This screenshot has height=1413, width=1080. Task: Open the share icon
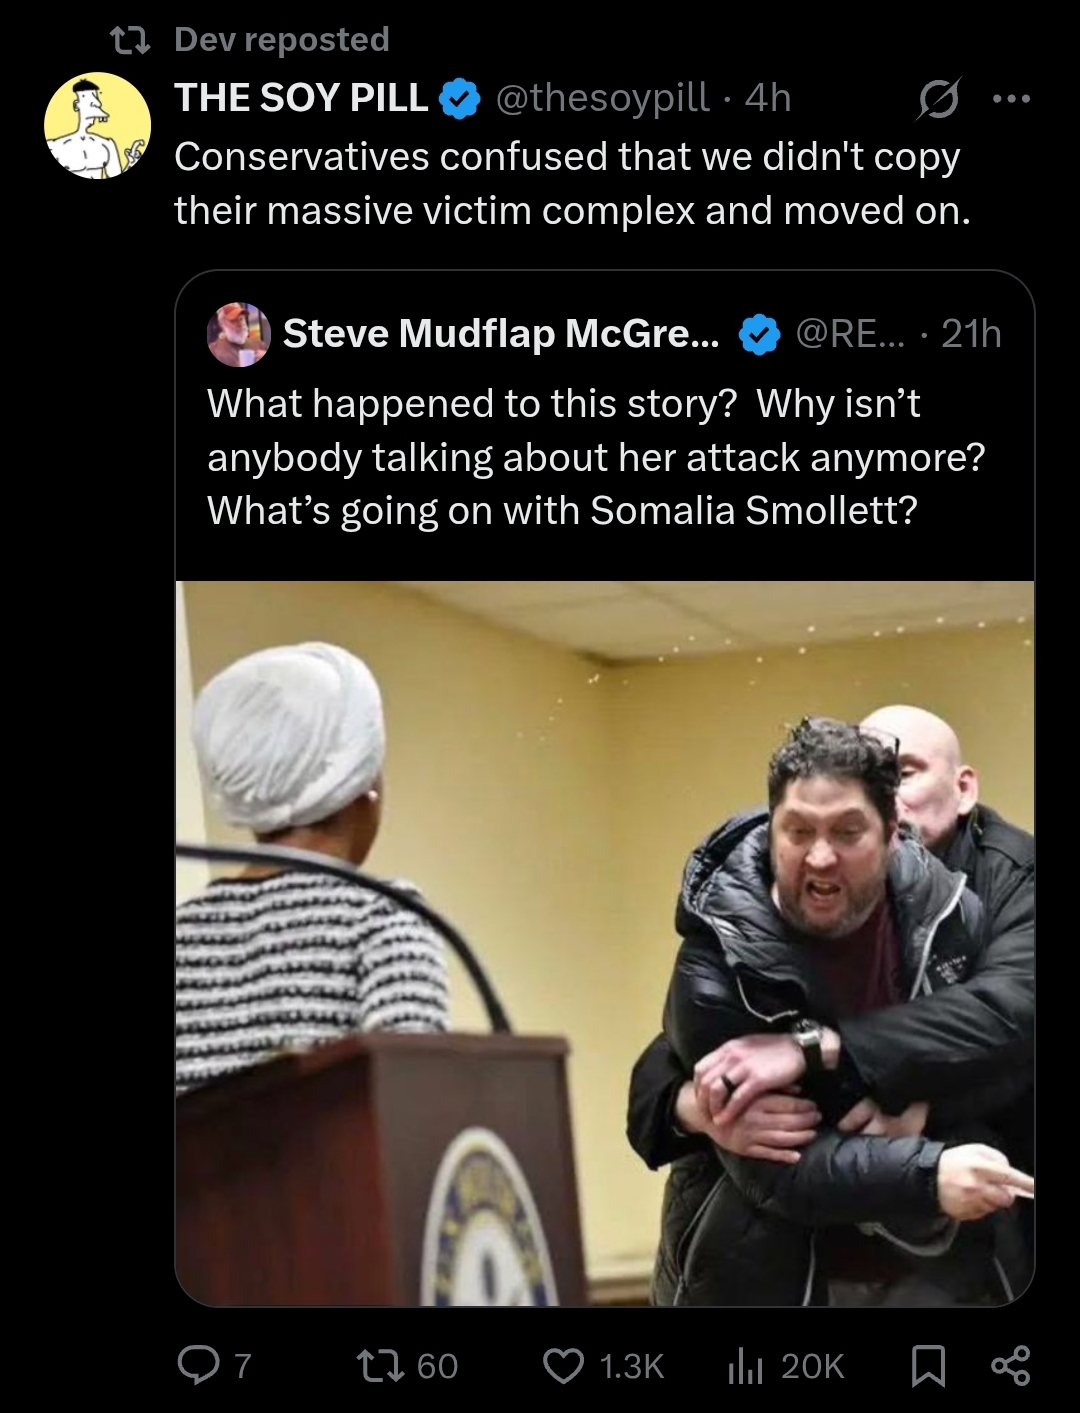(1010, 1366)
